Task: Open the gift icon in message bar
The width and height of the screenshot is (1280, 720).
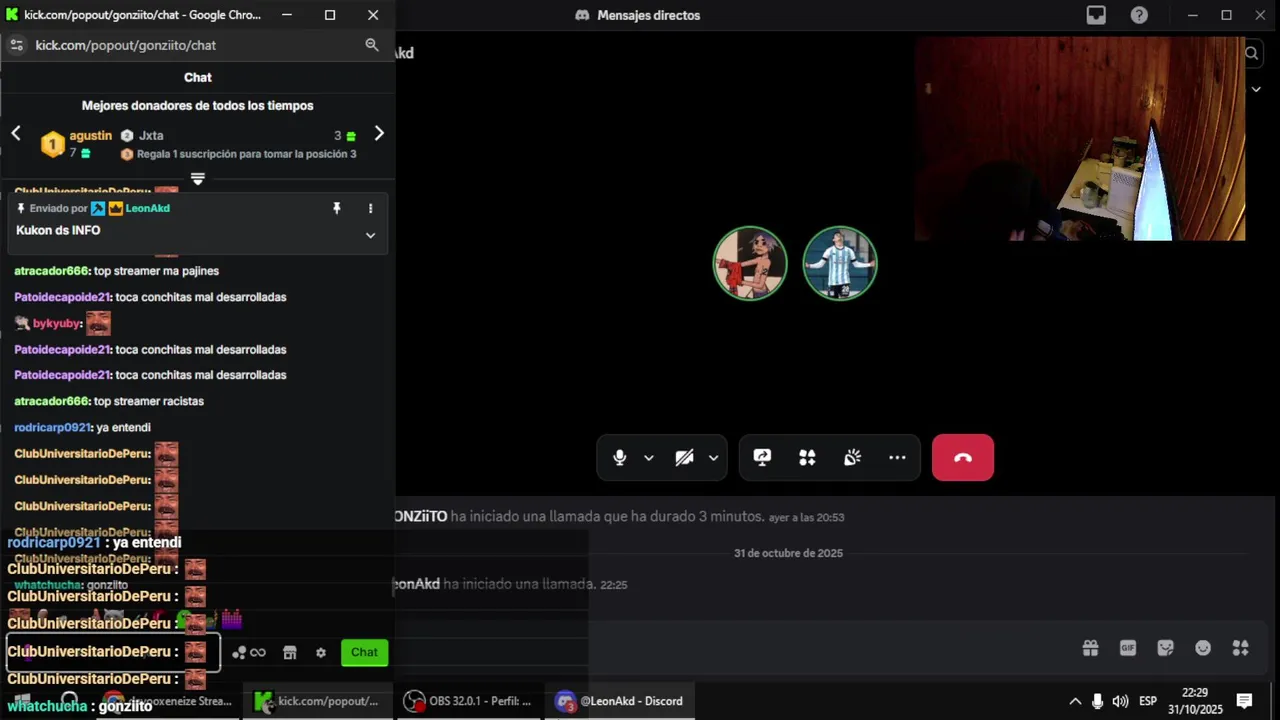Action: (1090, 648)
